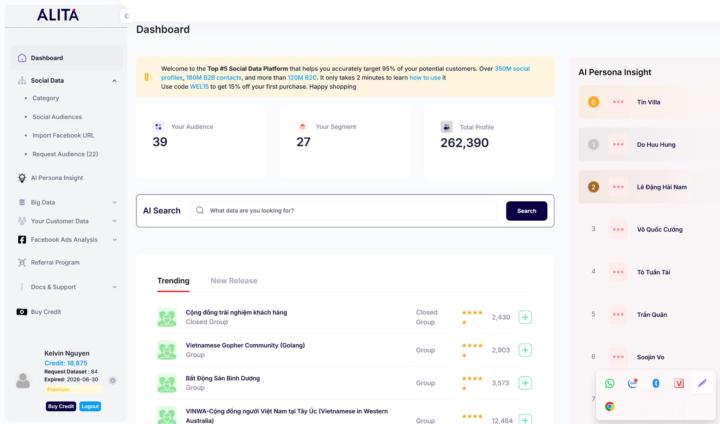
Task: Collapse the Social Data section chevron
Action: tap(114, 81)
